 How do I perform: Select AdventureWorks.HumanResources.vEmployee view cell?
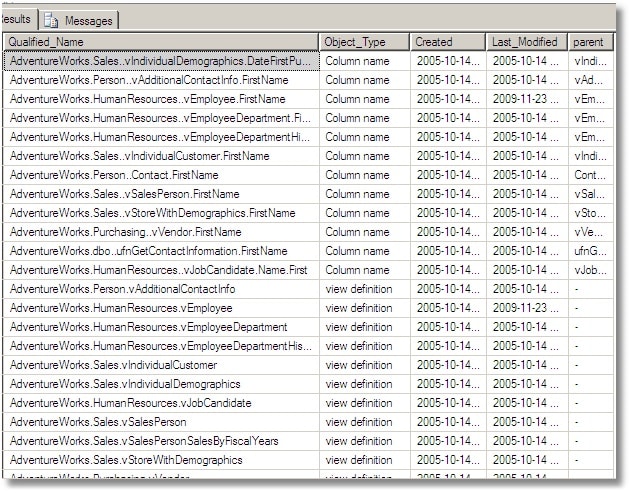pos(161,308)
